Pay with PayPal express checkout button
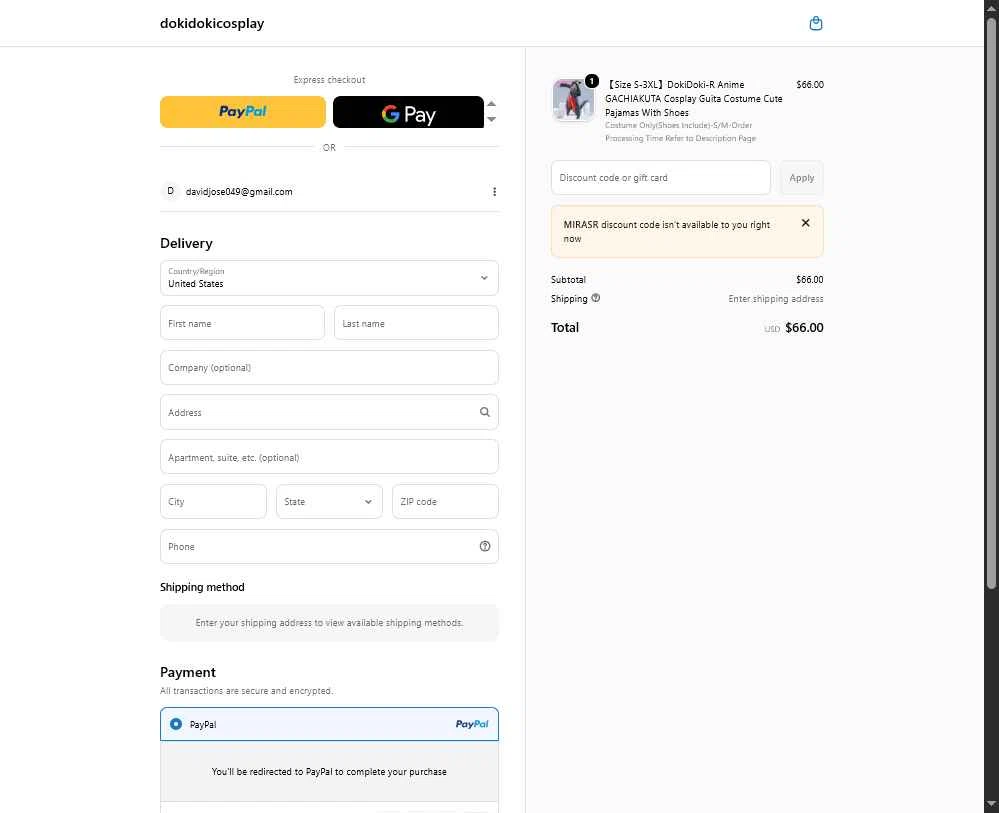The image size is (999, 813). coord(243,112)
